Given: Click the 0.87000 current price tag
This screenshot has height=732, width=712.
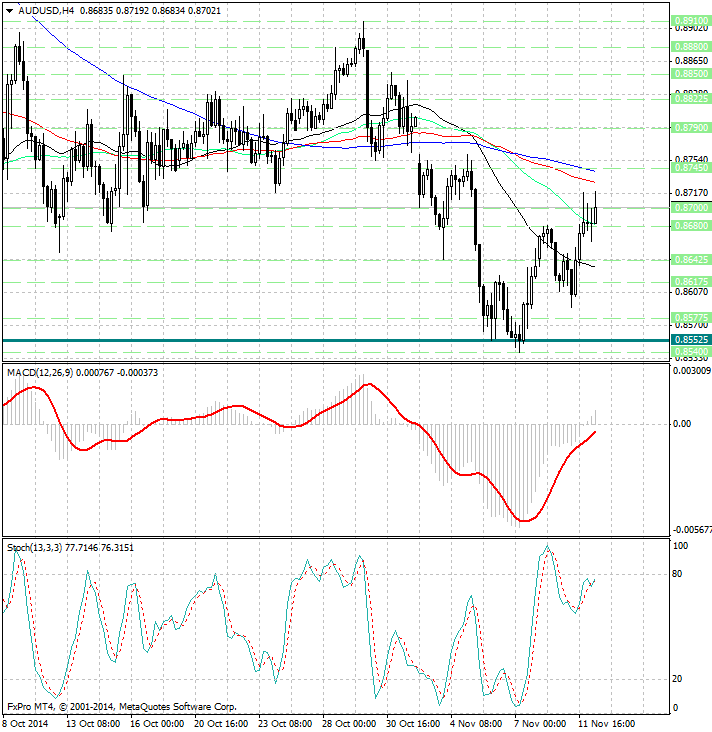Looking at the screenshot, I should (691, 208).
